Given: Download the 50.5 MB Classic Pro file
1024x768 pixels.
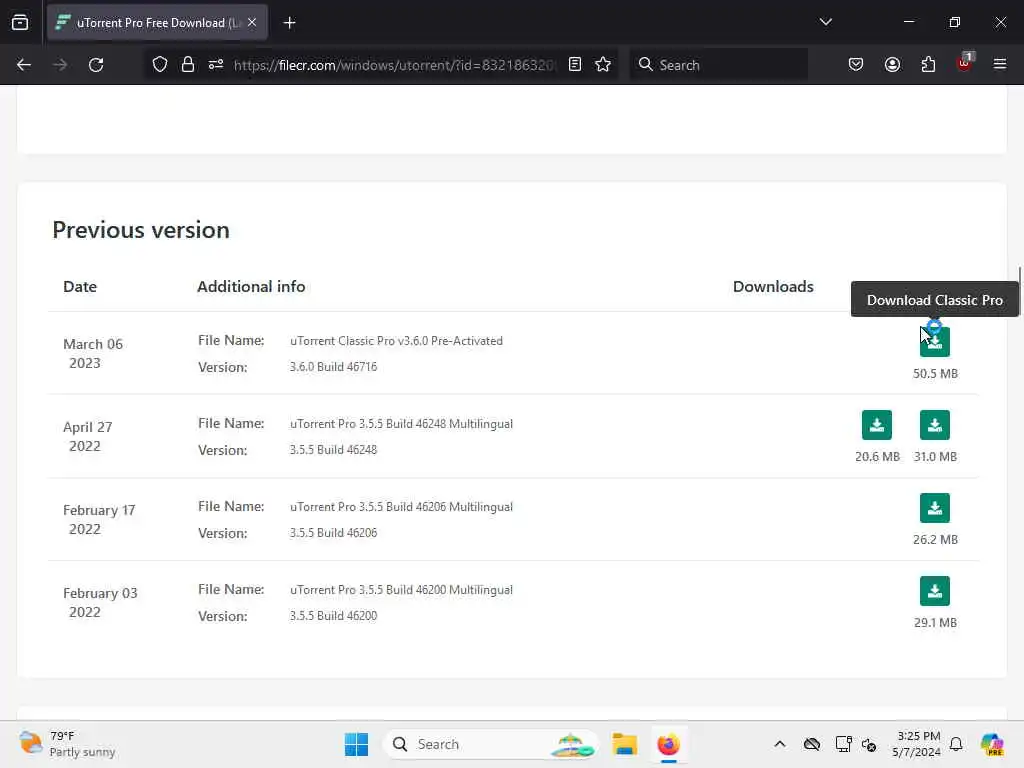Looking at the screenshot, I should [x=935, y=342].
